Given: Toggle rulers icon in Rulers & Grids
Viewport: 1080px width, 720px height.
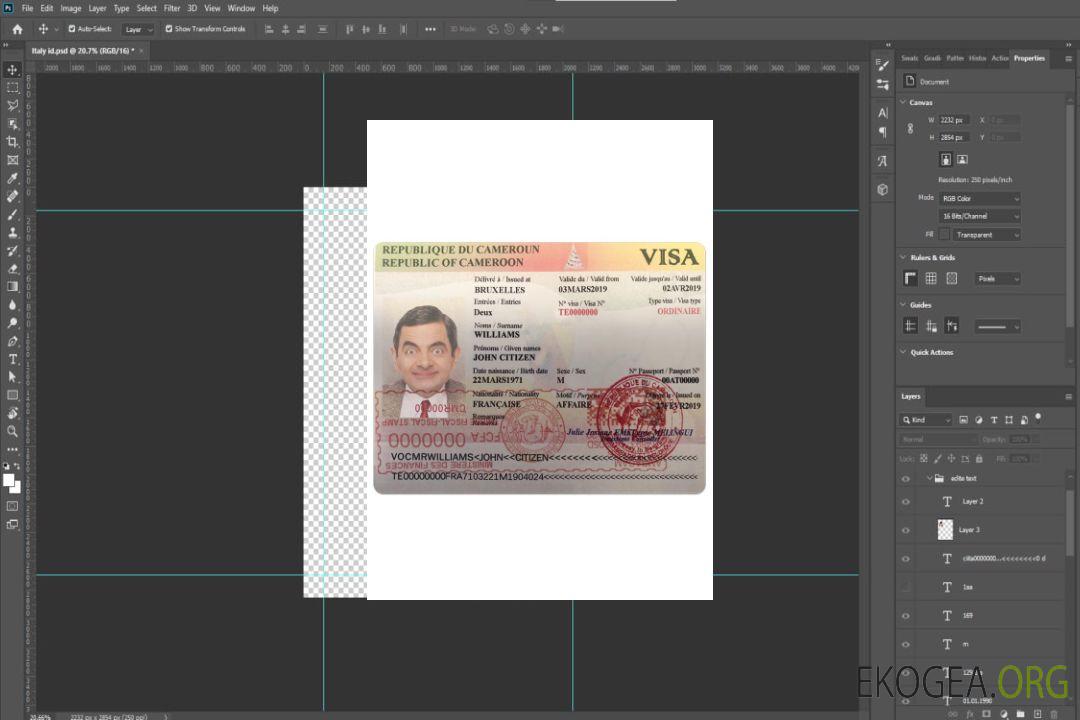Looking at the screenshot, I should [x=911, y=278].
